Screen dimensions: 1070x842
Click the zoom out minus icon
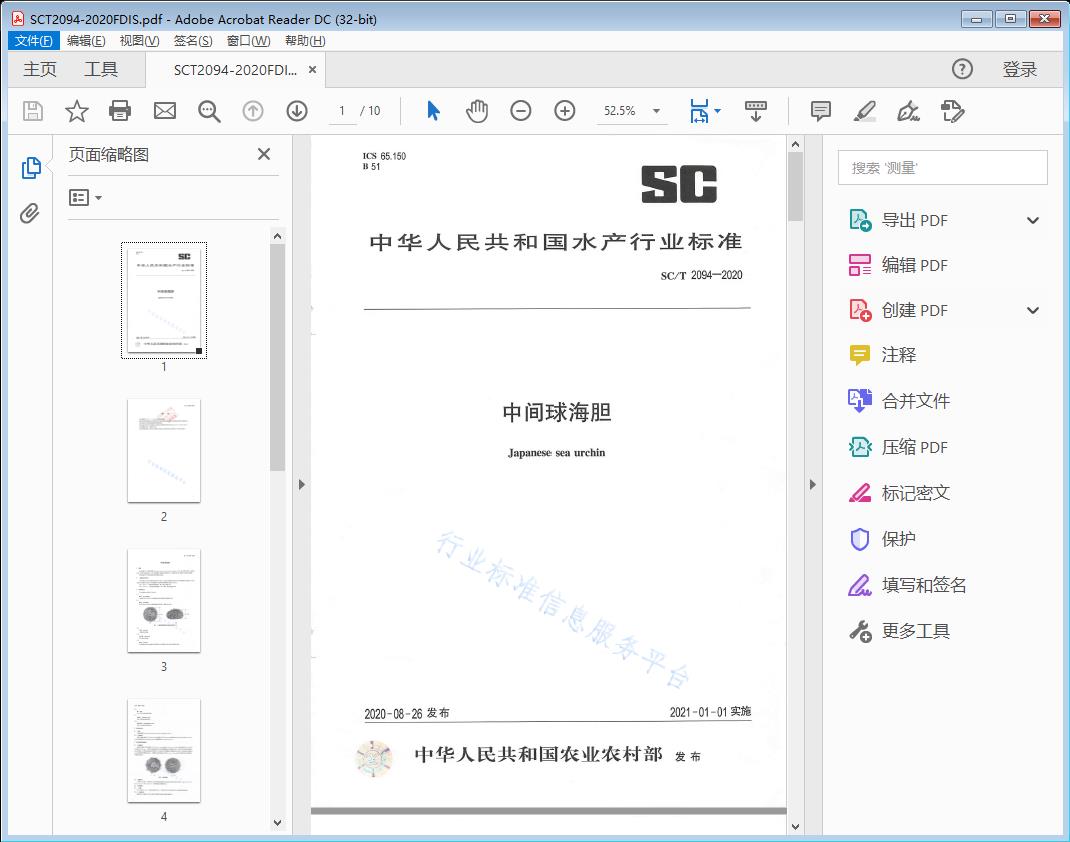[x=521, y=111]
